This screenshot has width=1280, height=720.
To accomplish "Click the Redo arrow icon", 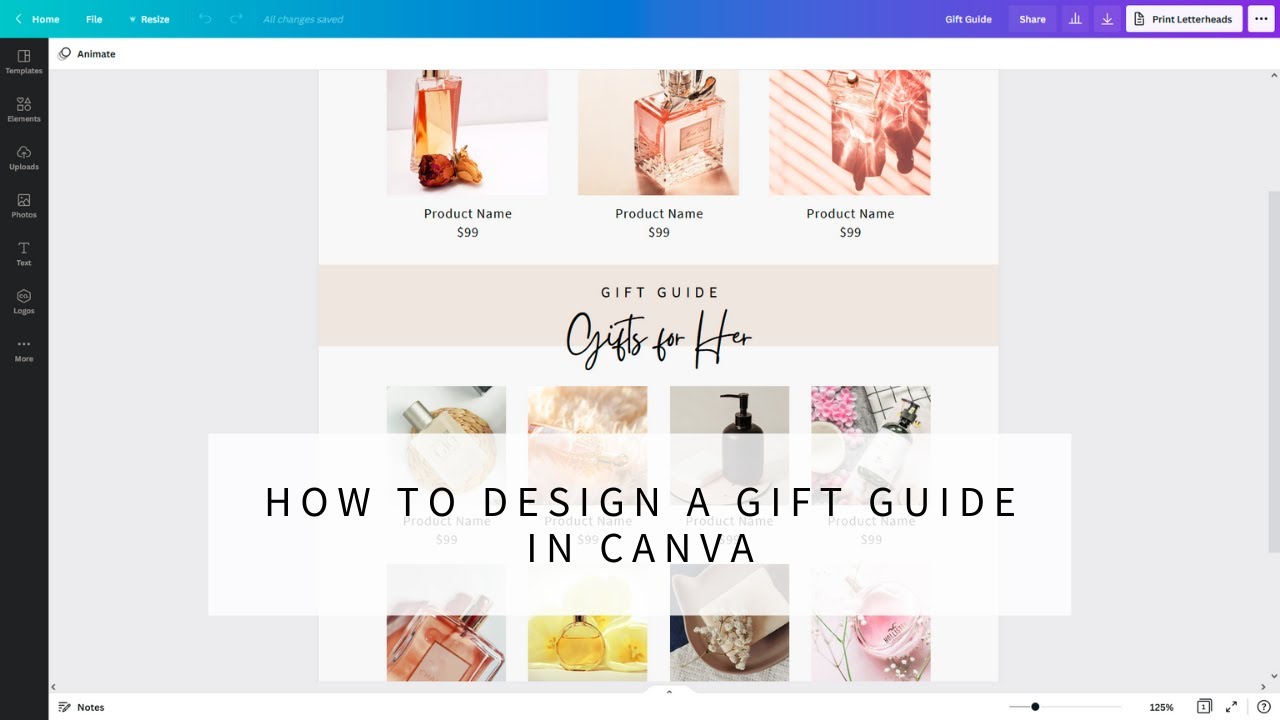I will point(236,19).
